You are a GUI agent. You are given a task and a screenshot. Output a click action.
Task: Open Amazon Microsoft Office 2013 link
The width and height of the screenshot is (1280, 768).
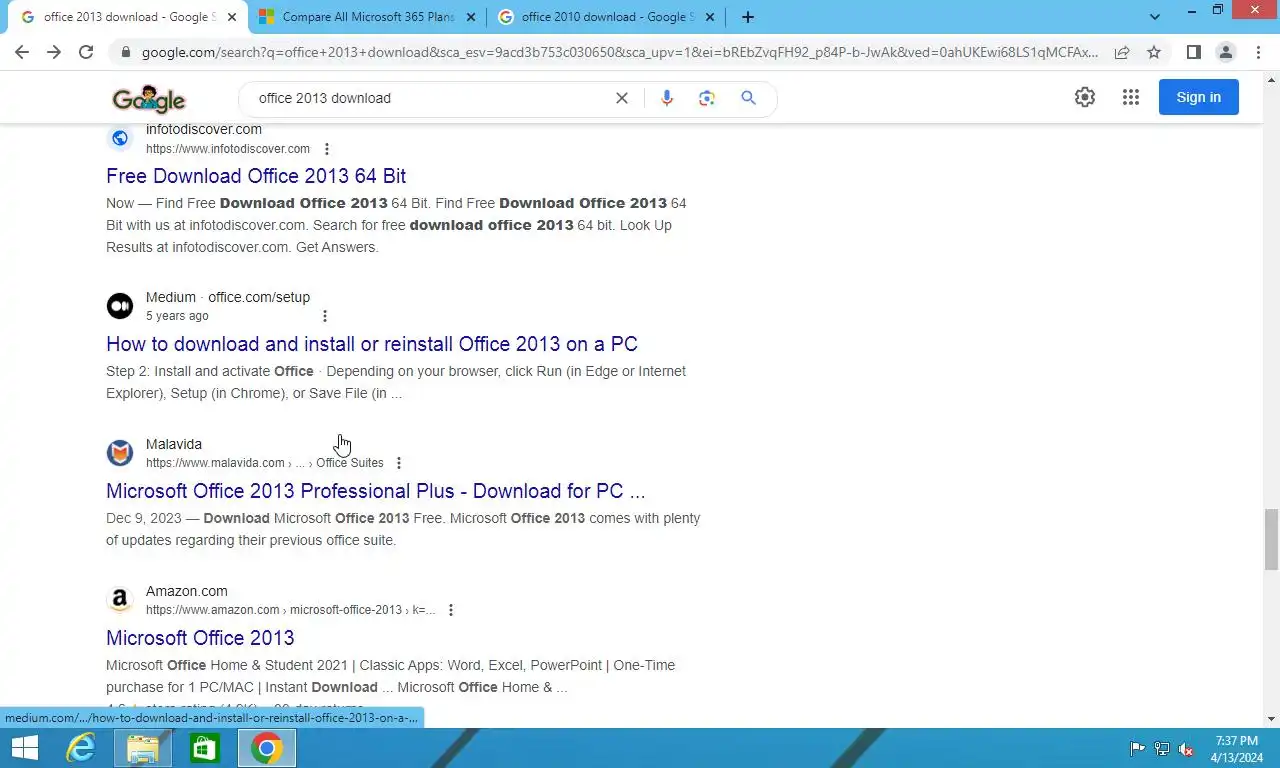pyautogui.click(x=200, y=638)
